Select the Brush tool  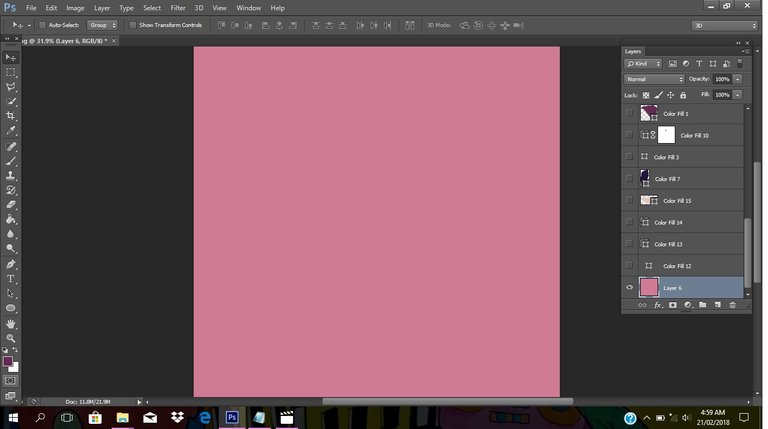coord(10,161)
